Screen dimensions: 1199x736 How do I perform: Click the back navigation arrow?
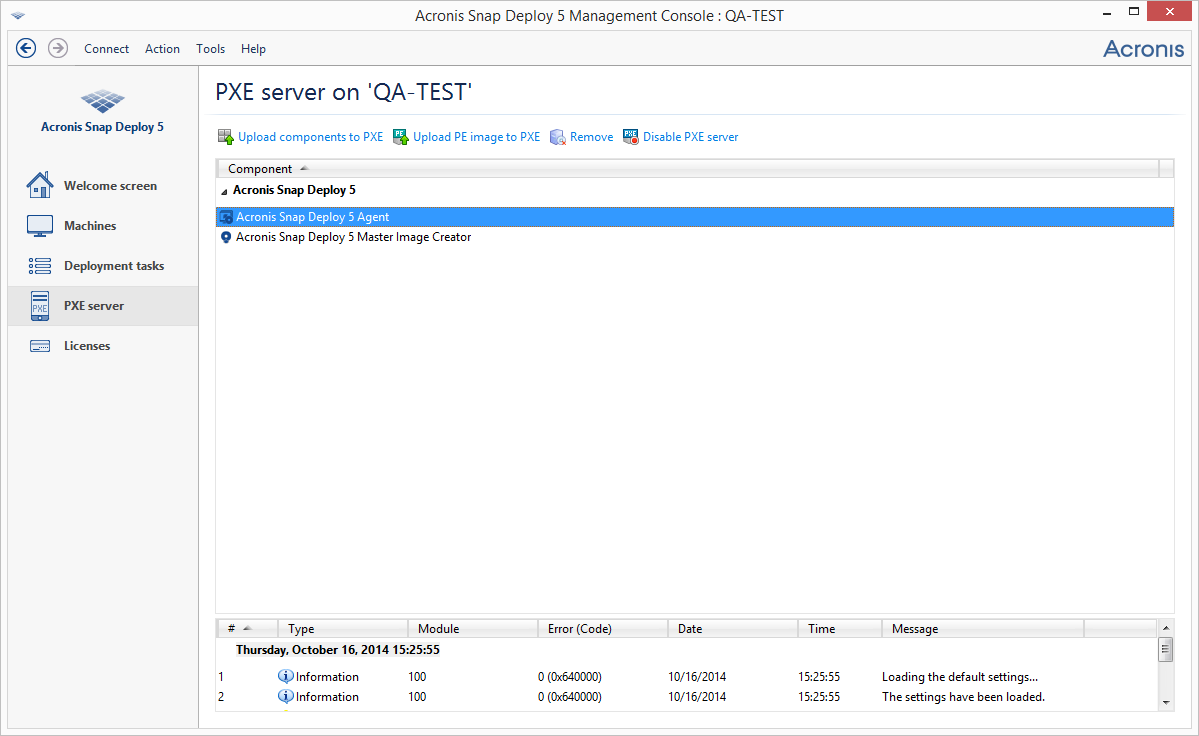[26, 47]
